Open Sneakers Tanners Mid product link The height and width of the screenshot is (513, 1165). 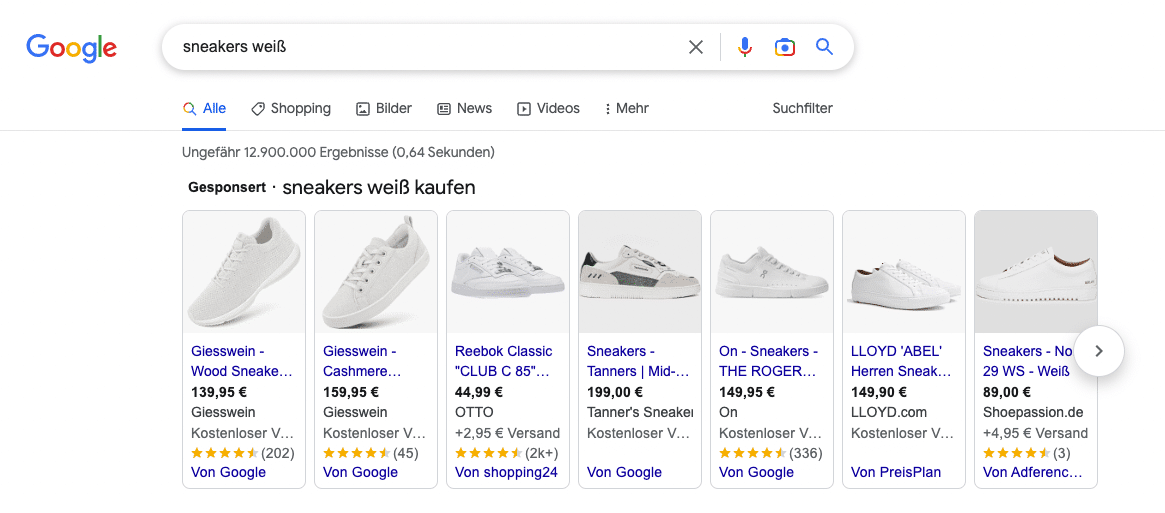tap(638, 361)
